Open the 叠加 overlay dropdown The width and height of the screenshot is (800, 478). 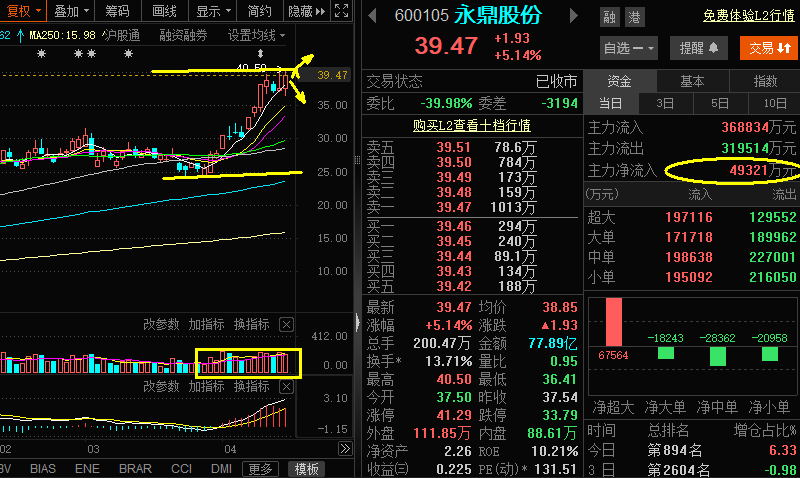[71, 11]
